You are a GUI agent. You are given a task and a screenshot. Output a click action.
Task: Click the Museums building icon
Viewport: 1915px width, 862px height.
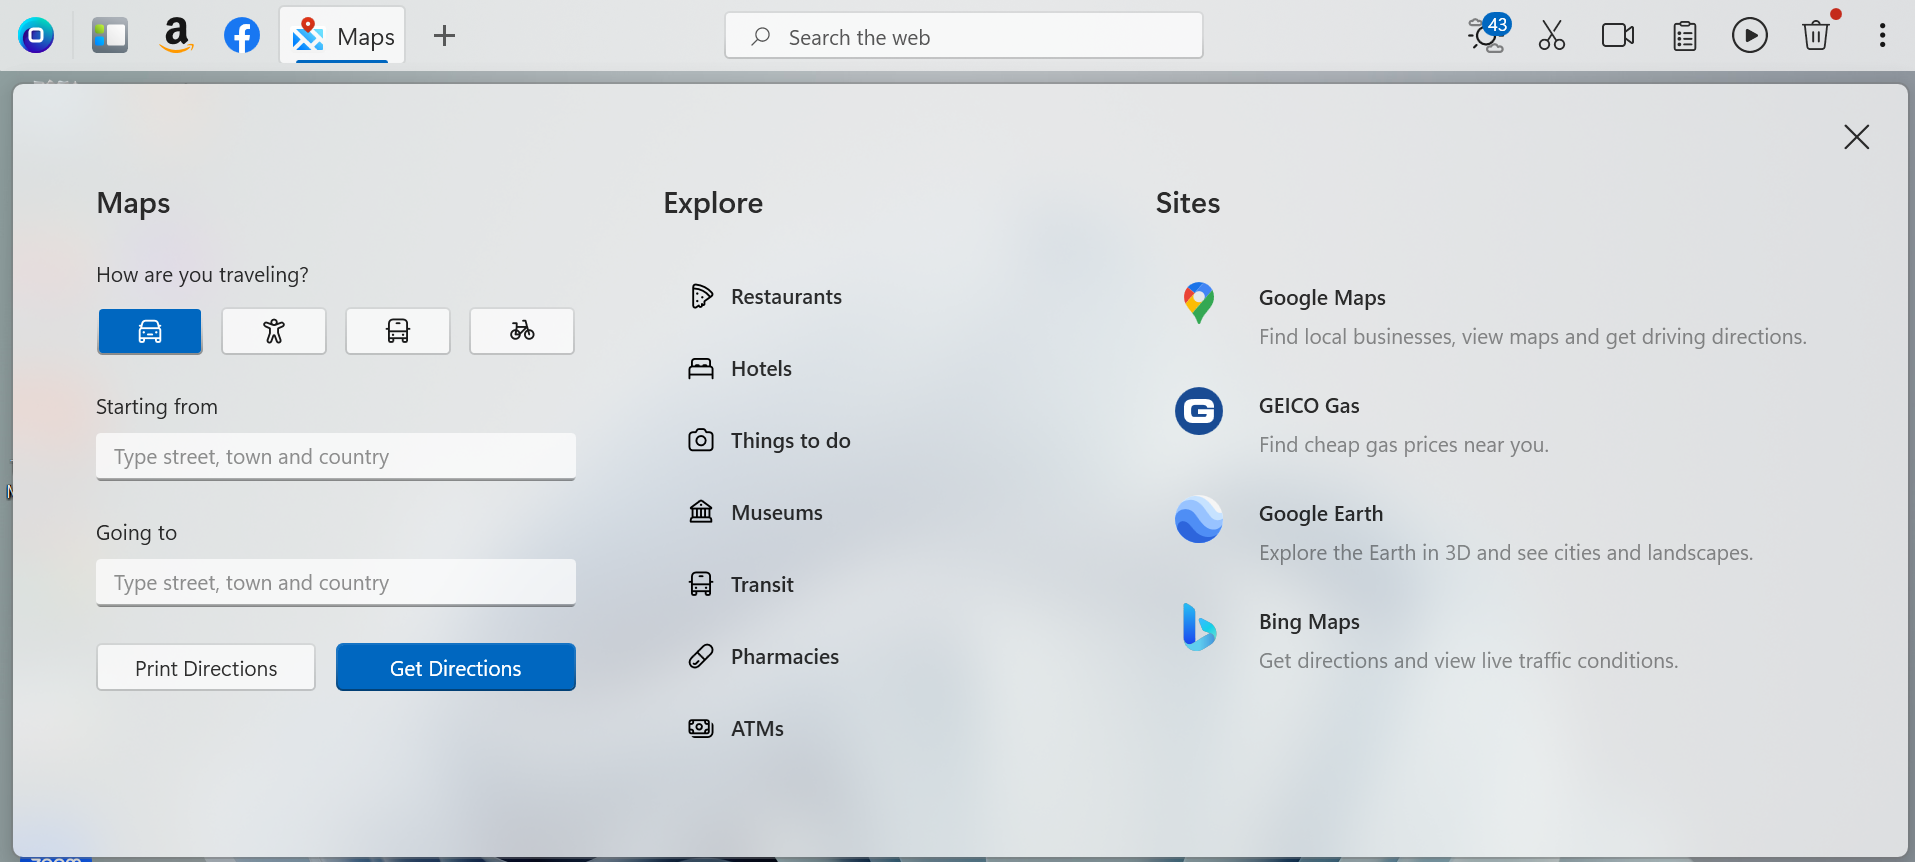click(701, 512)
